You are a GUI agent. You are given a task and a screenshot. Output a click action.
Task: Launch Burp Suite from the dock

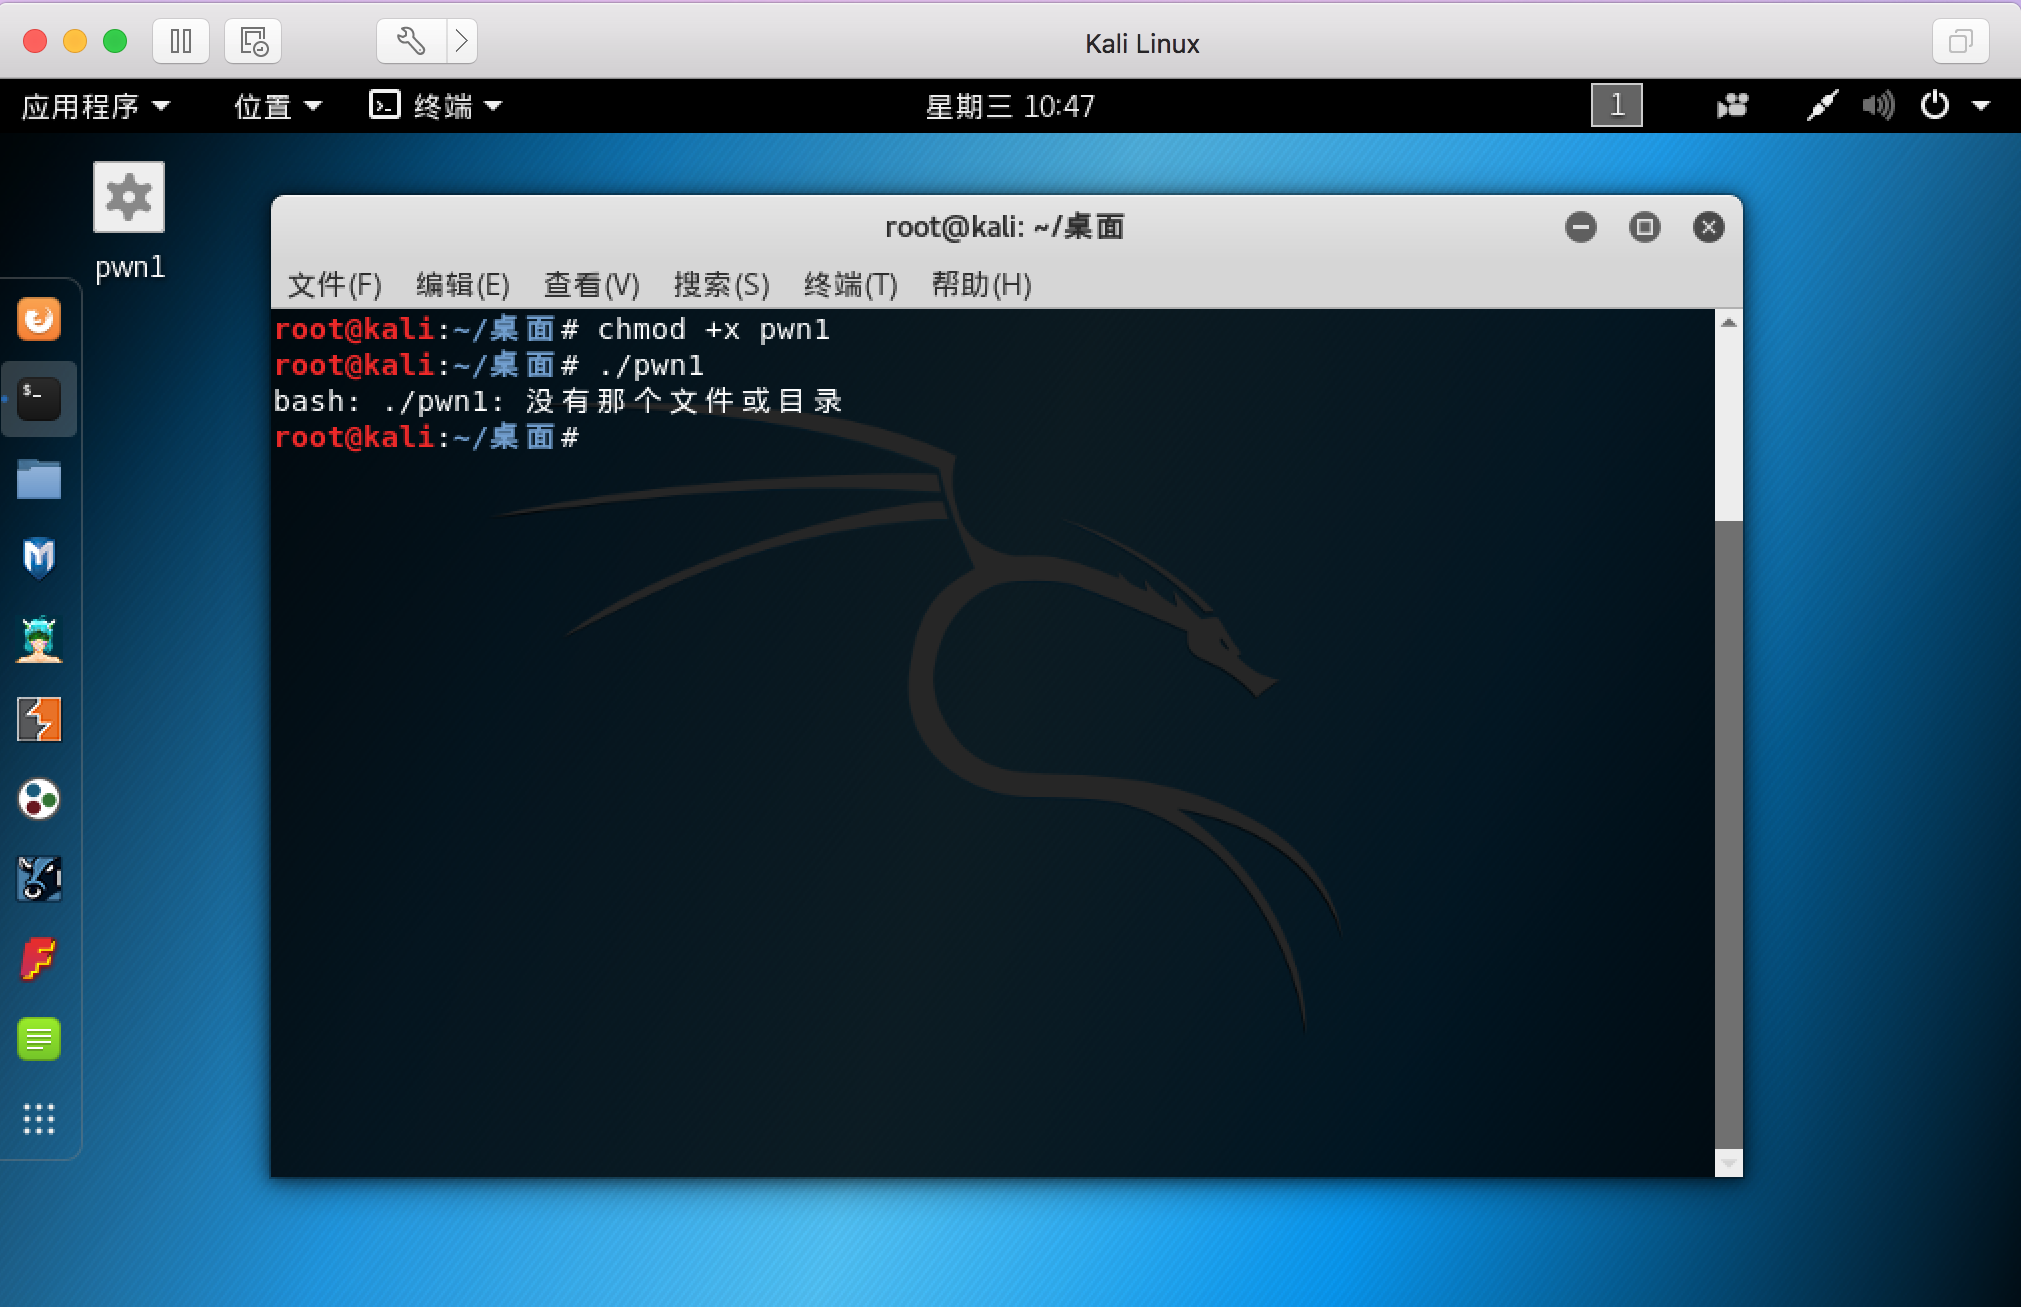pos(39,719)
